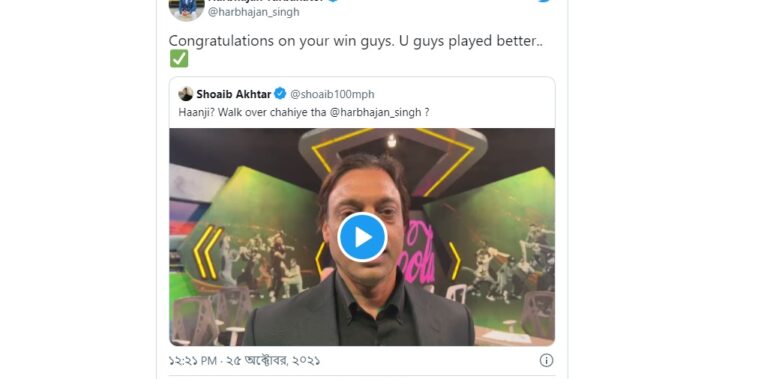758x379 pixels.
Task: Click the blue verified badge next to Shoaib Akhtar
Action: point(280,94)
